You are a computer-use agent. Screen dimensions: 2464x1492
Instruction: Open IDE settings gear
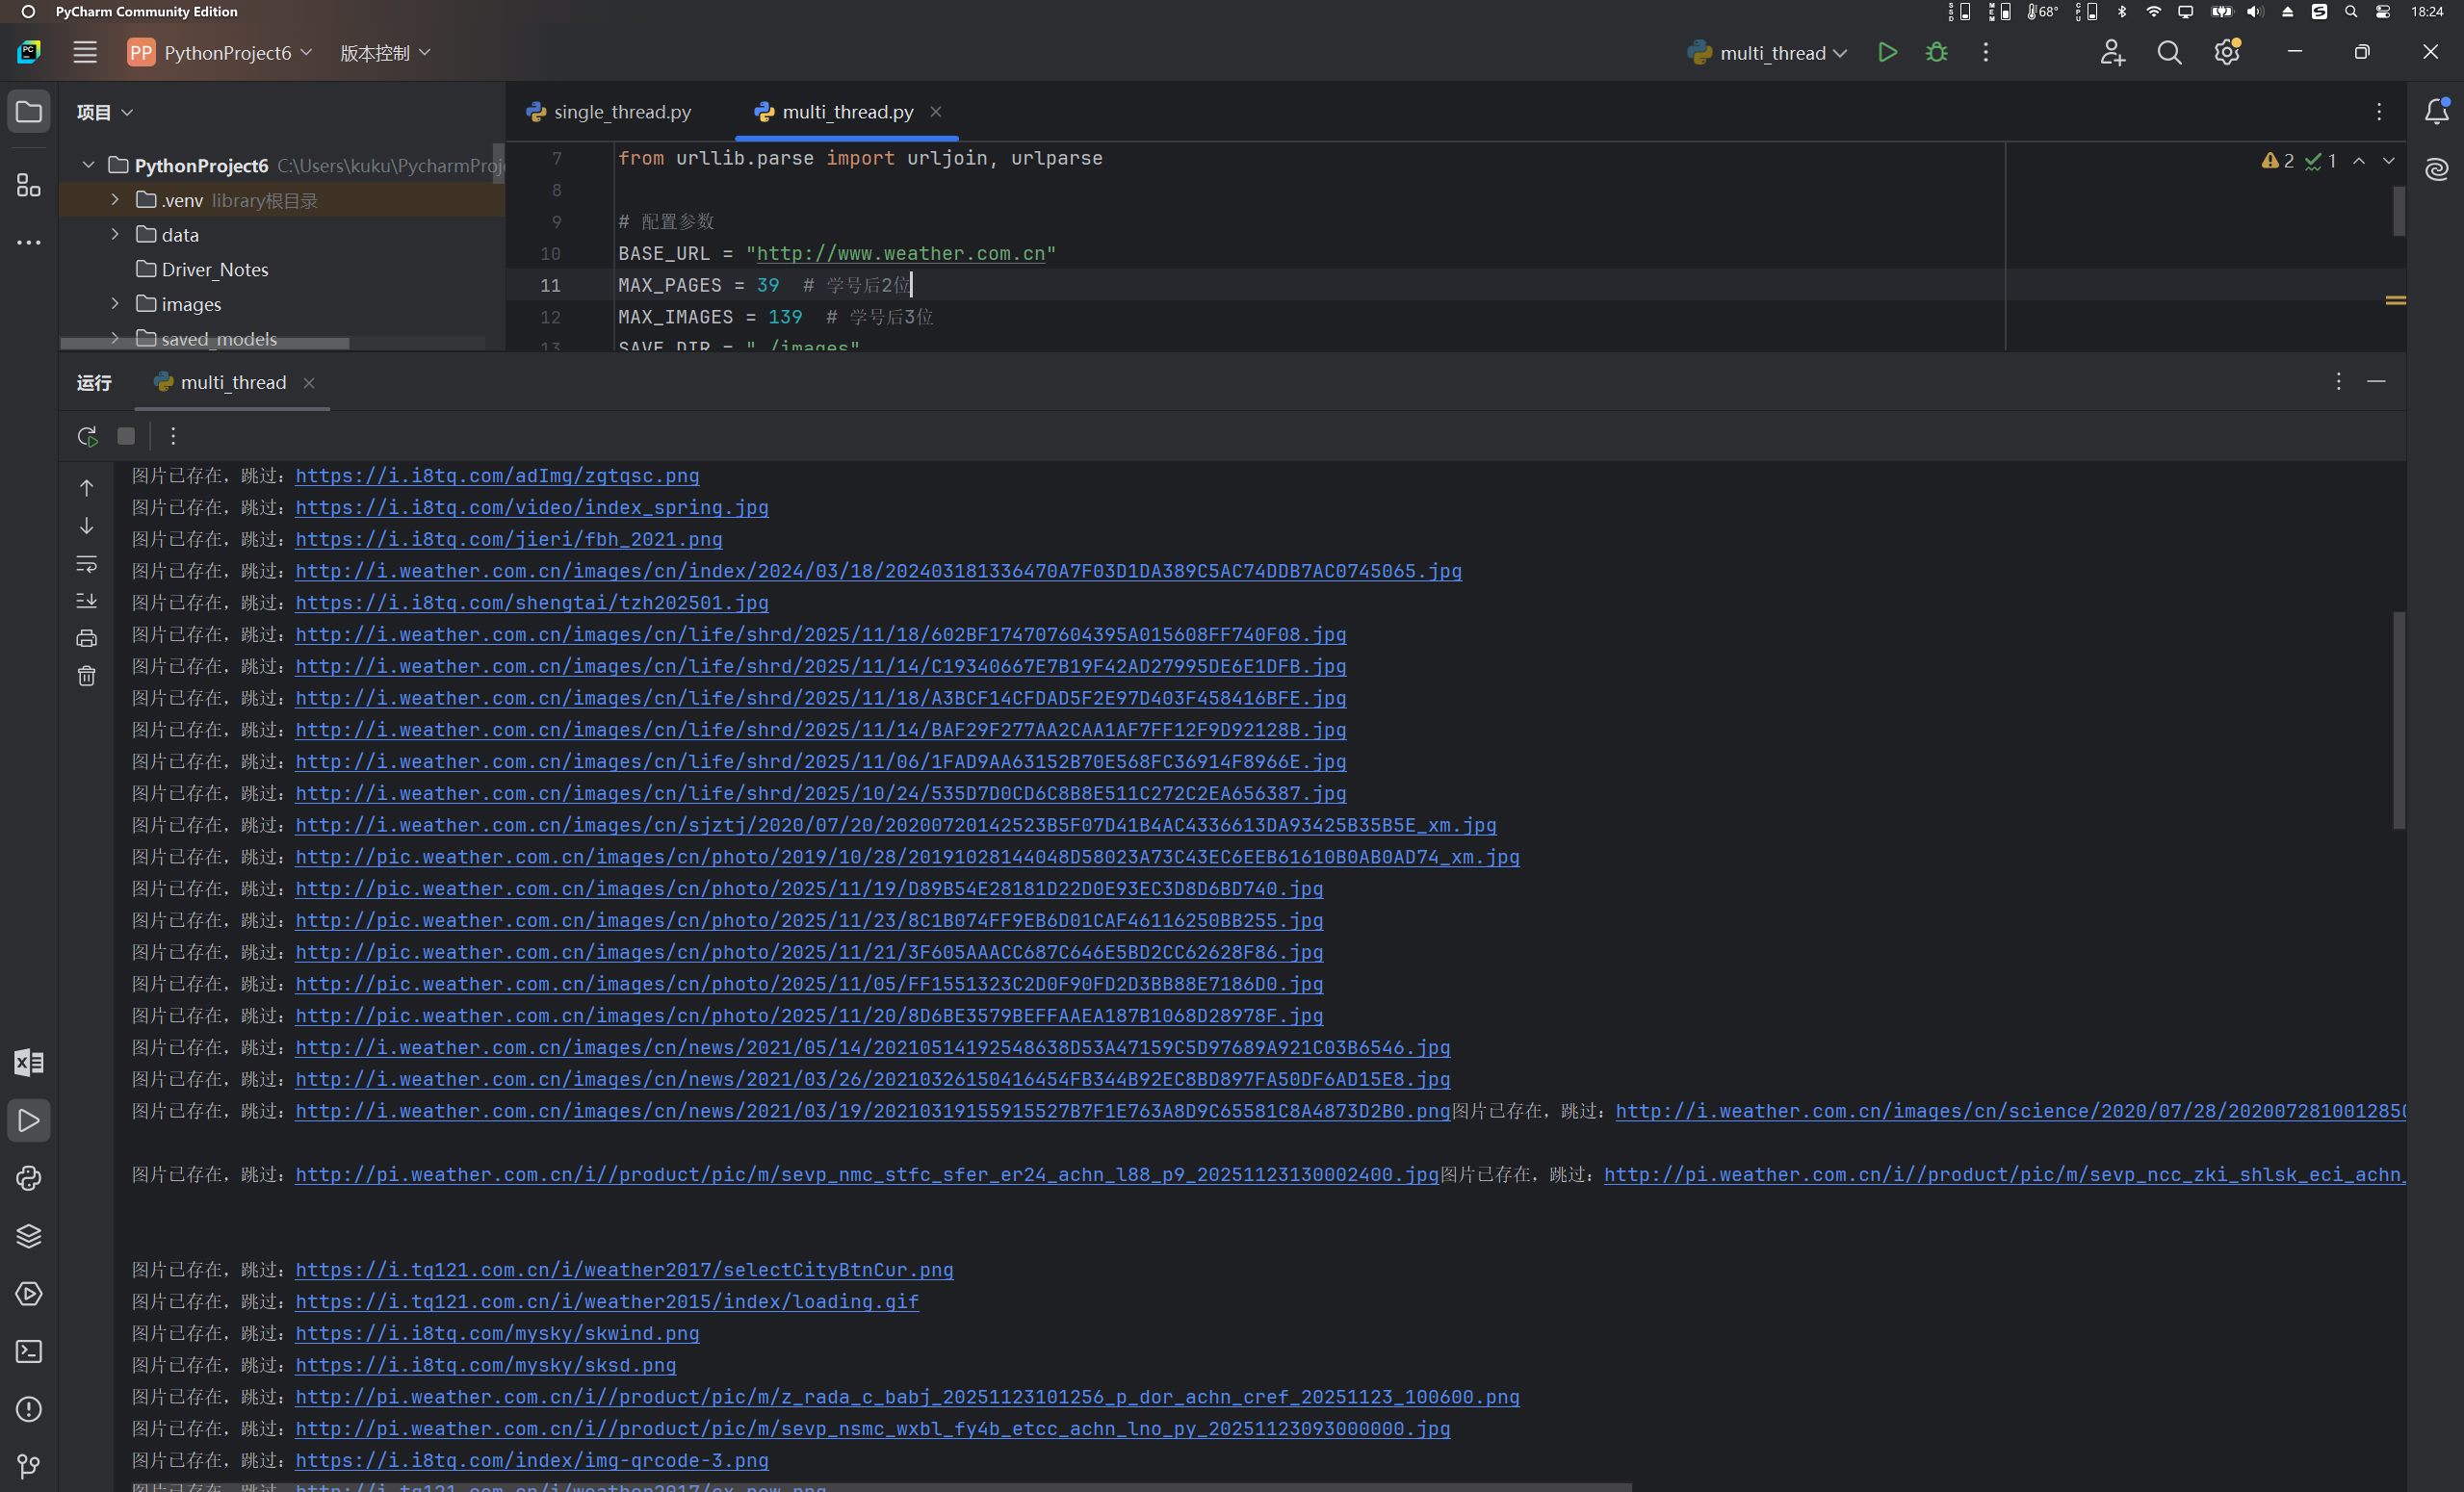pyautogui.click(x=2226, y=53)
